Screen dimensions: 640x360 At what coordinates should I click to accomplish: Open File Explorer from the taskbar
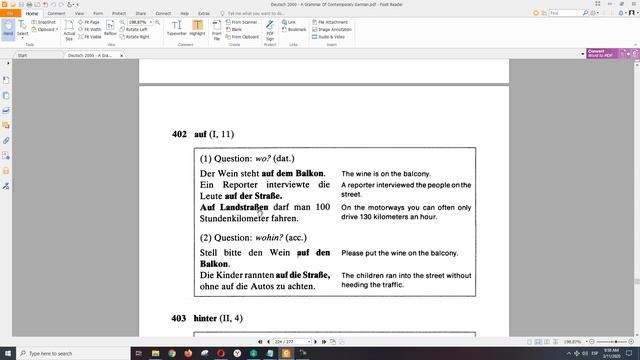(156, 353)
